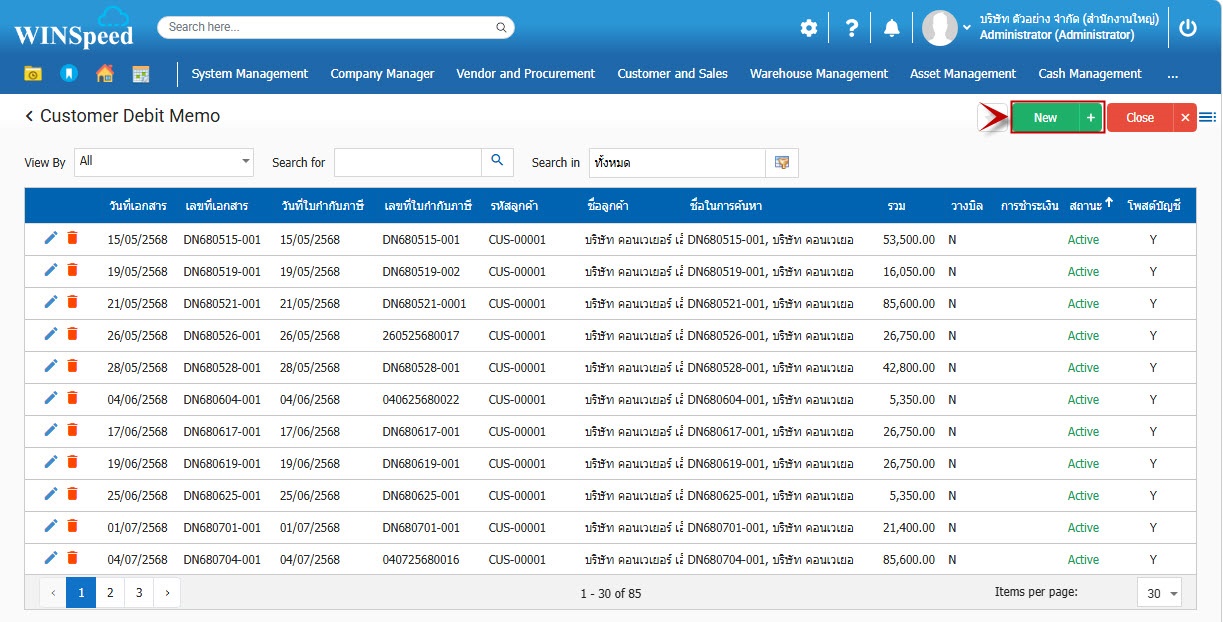
Task: Open the recent history folder icon
Action: pyautogui.click(x=33, y=74)
